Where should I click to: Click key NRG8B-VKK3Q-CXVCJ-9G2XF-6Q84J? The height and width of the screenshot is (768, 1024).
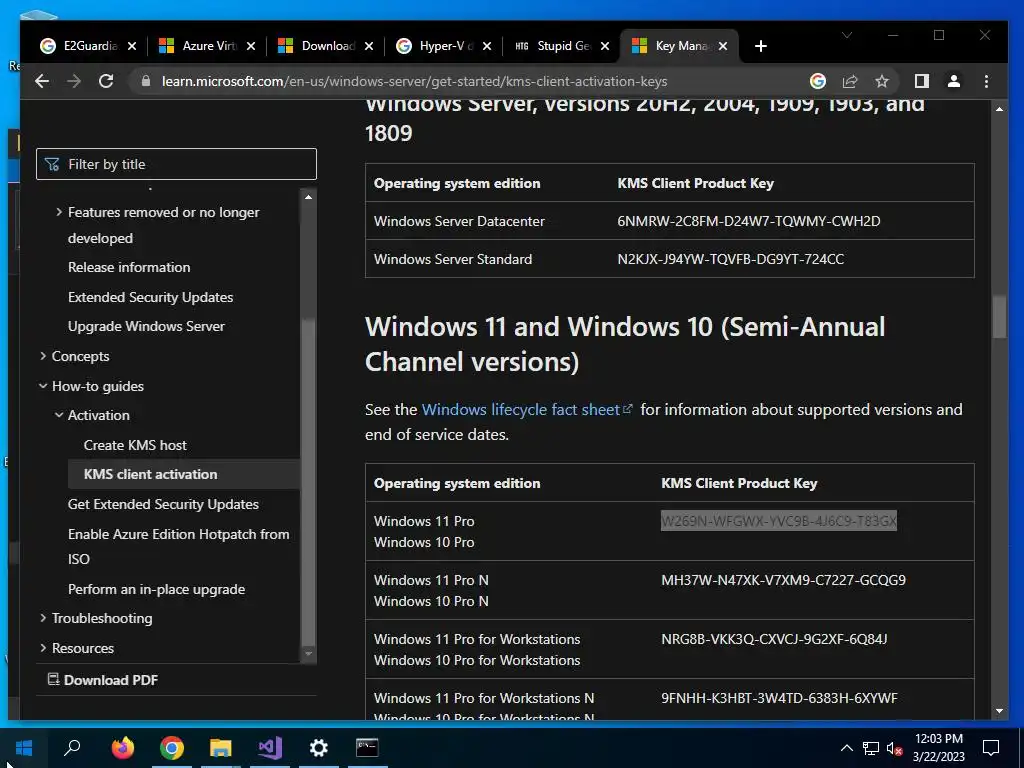tap(774, 639)
